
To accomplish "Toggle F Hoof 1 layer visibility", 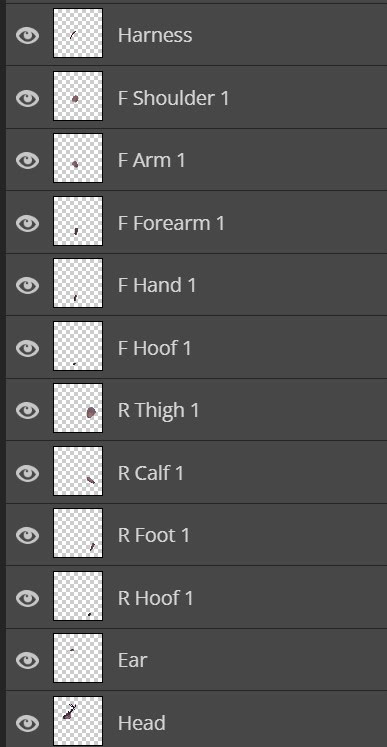I will pos(28,348).
